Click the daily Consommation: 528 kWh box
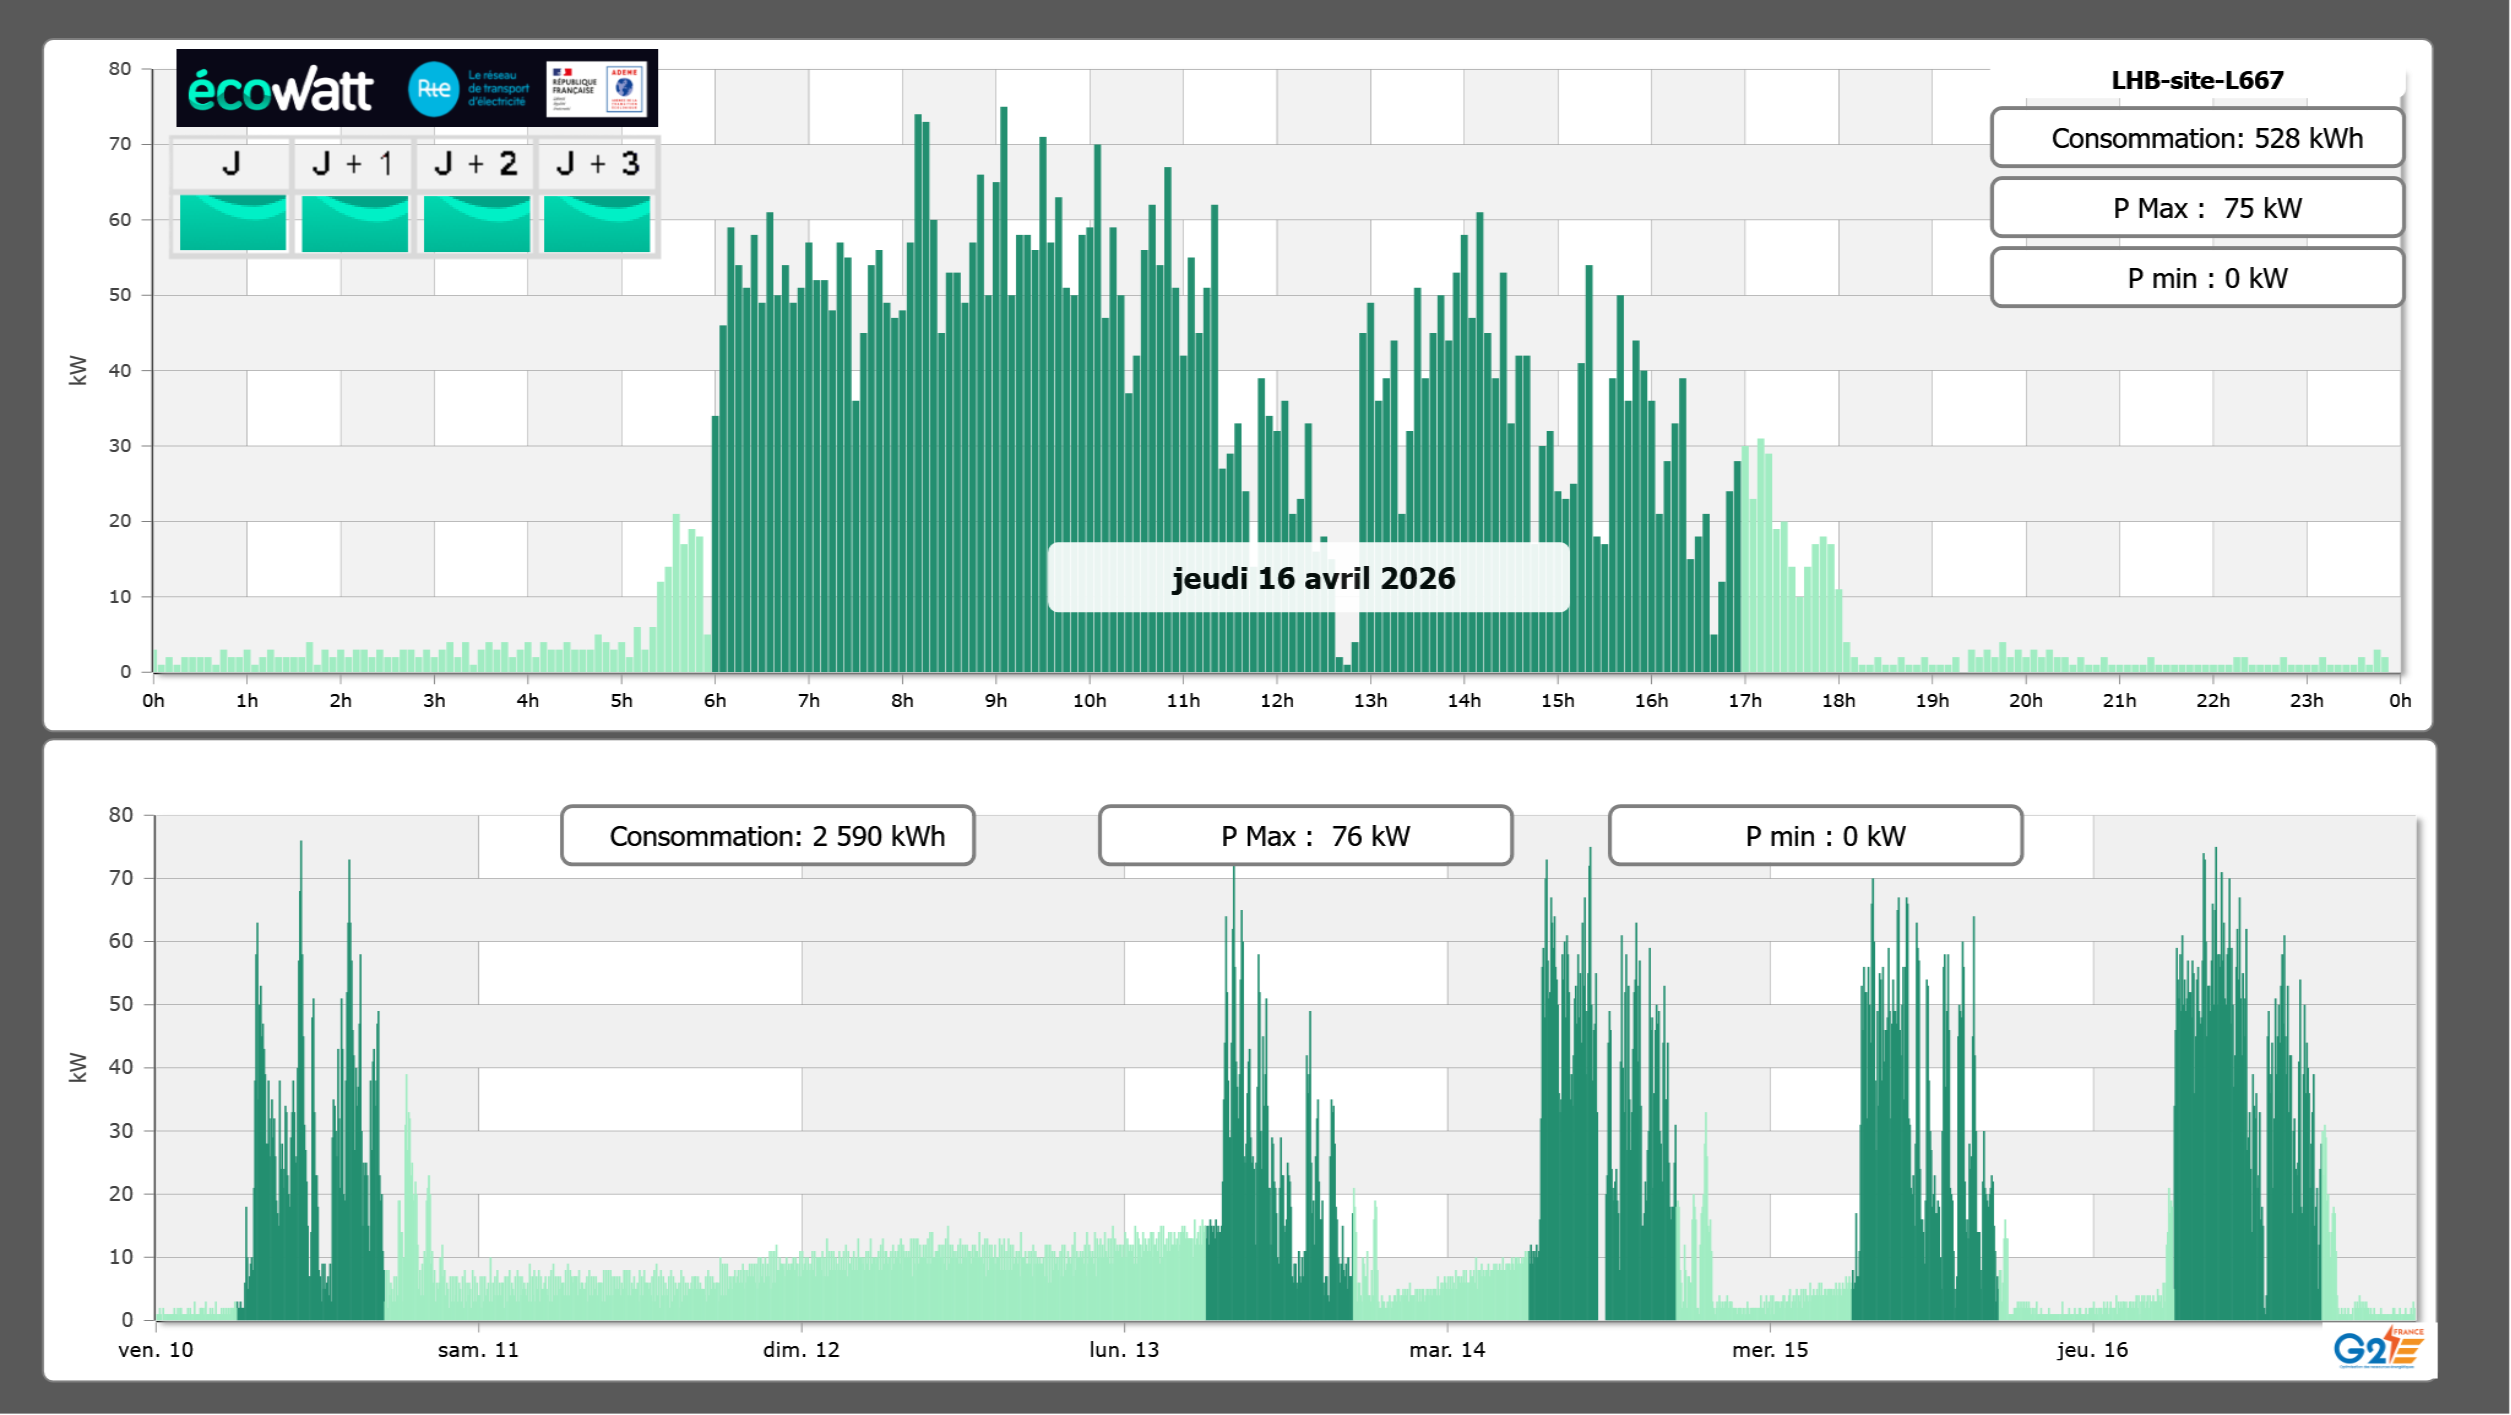 (x=2196, y=138)
